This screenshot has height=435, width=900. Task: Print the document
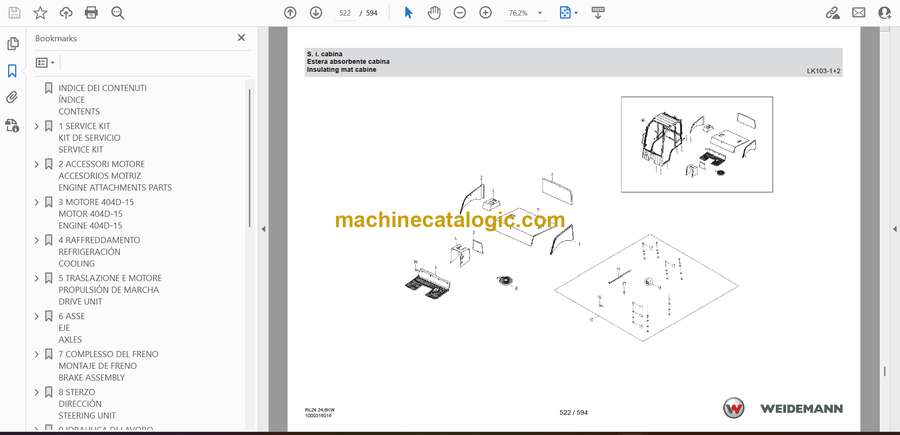(91, 13)
